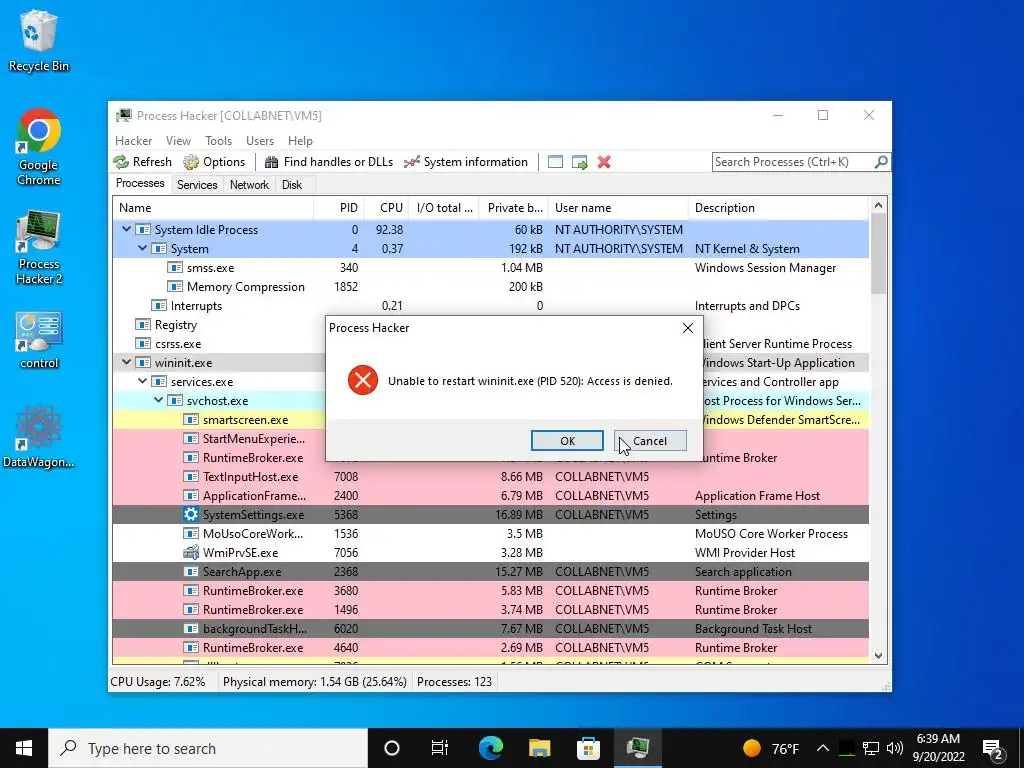Open the Hacker menu

coord(133,140)
